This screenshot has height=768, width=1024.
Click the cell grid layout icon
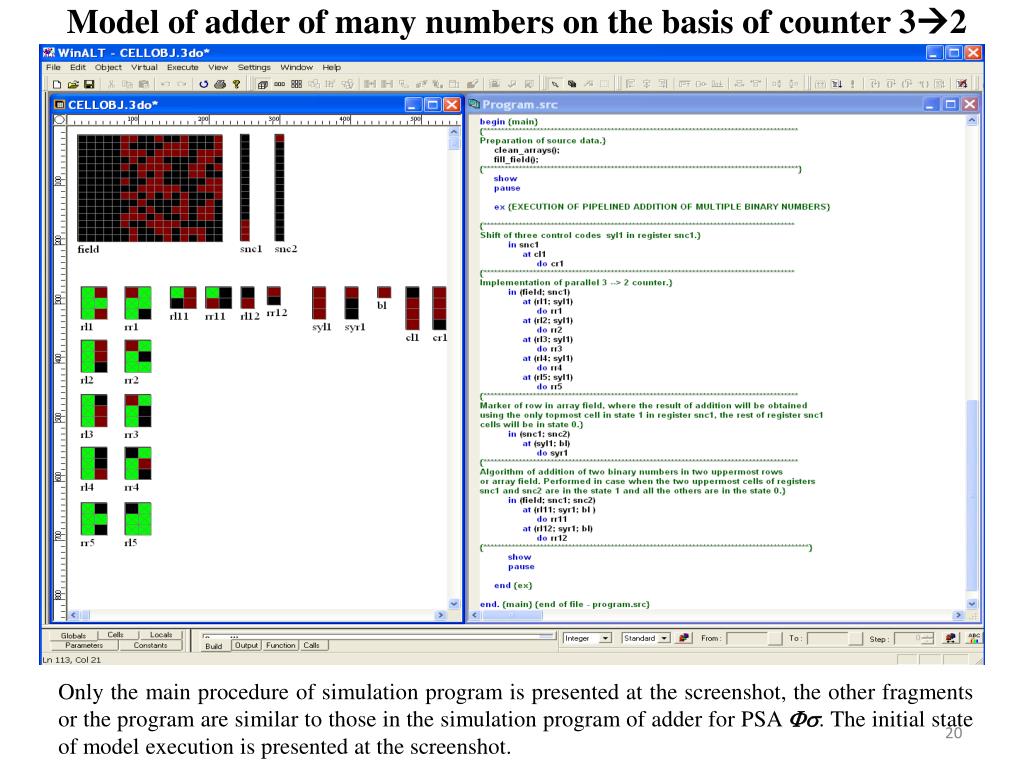click(x=296, y=84)
